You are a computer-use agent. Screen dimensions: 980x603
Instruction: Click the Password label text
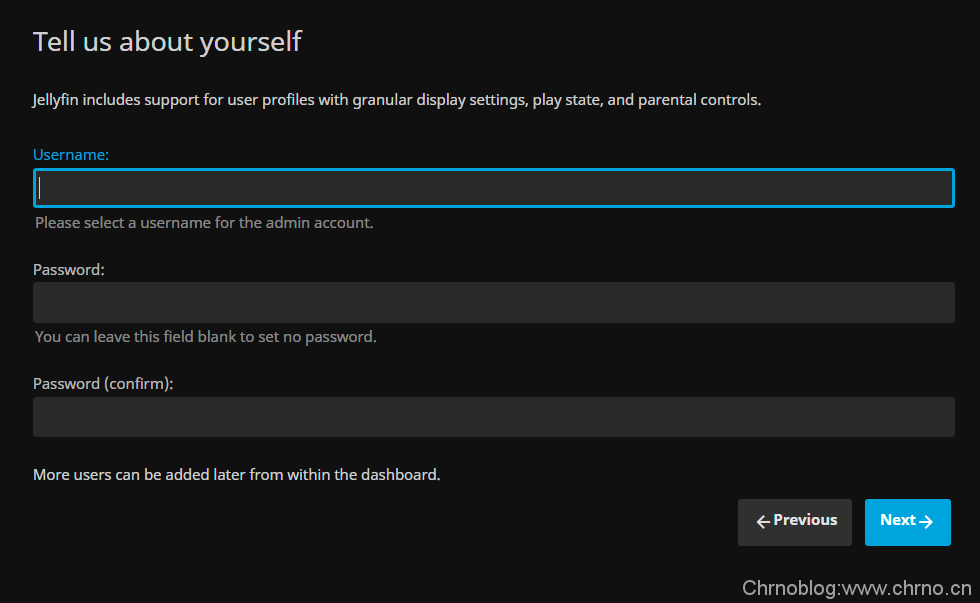pos(69,270)
